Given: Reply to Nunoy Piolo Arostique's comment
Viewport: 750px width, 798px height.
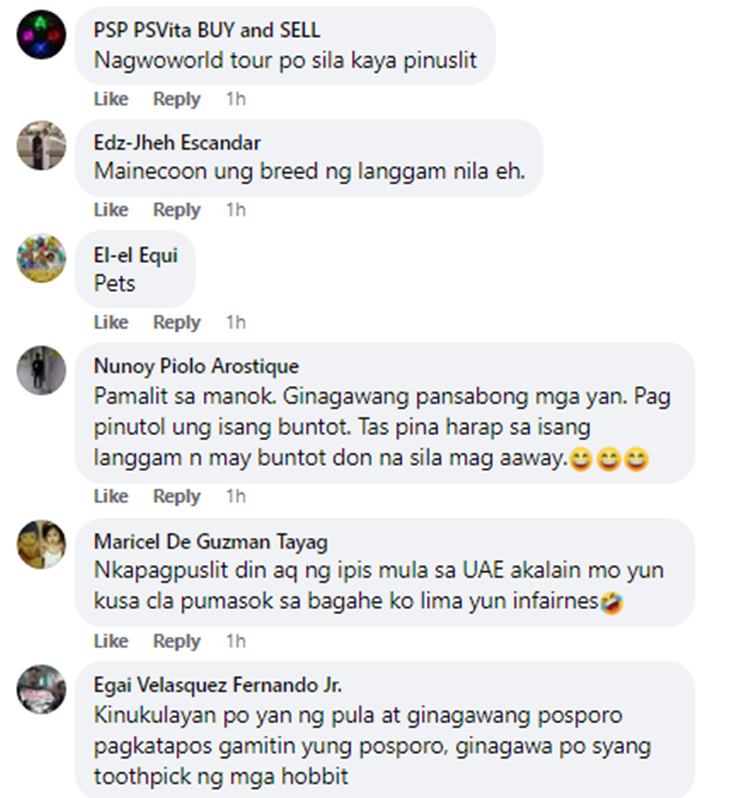Looking at the screenshot, I should pos(177,496).
